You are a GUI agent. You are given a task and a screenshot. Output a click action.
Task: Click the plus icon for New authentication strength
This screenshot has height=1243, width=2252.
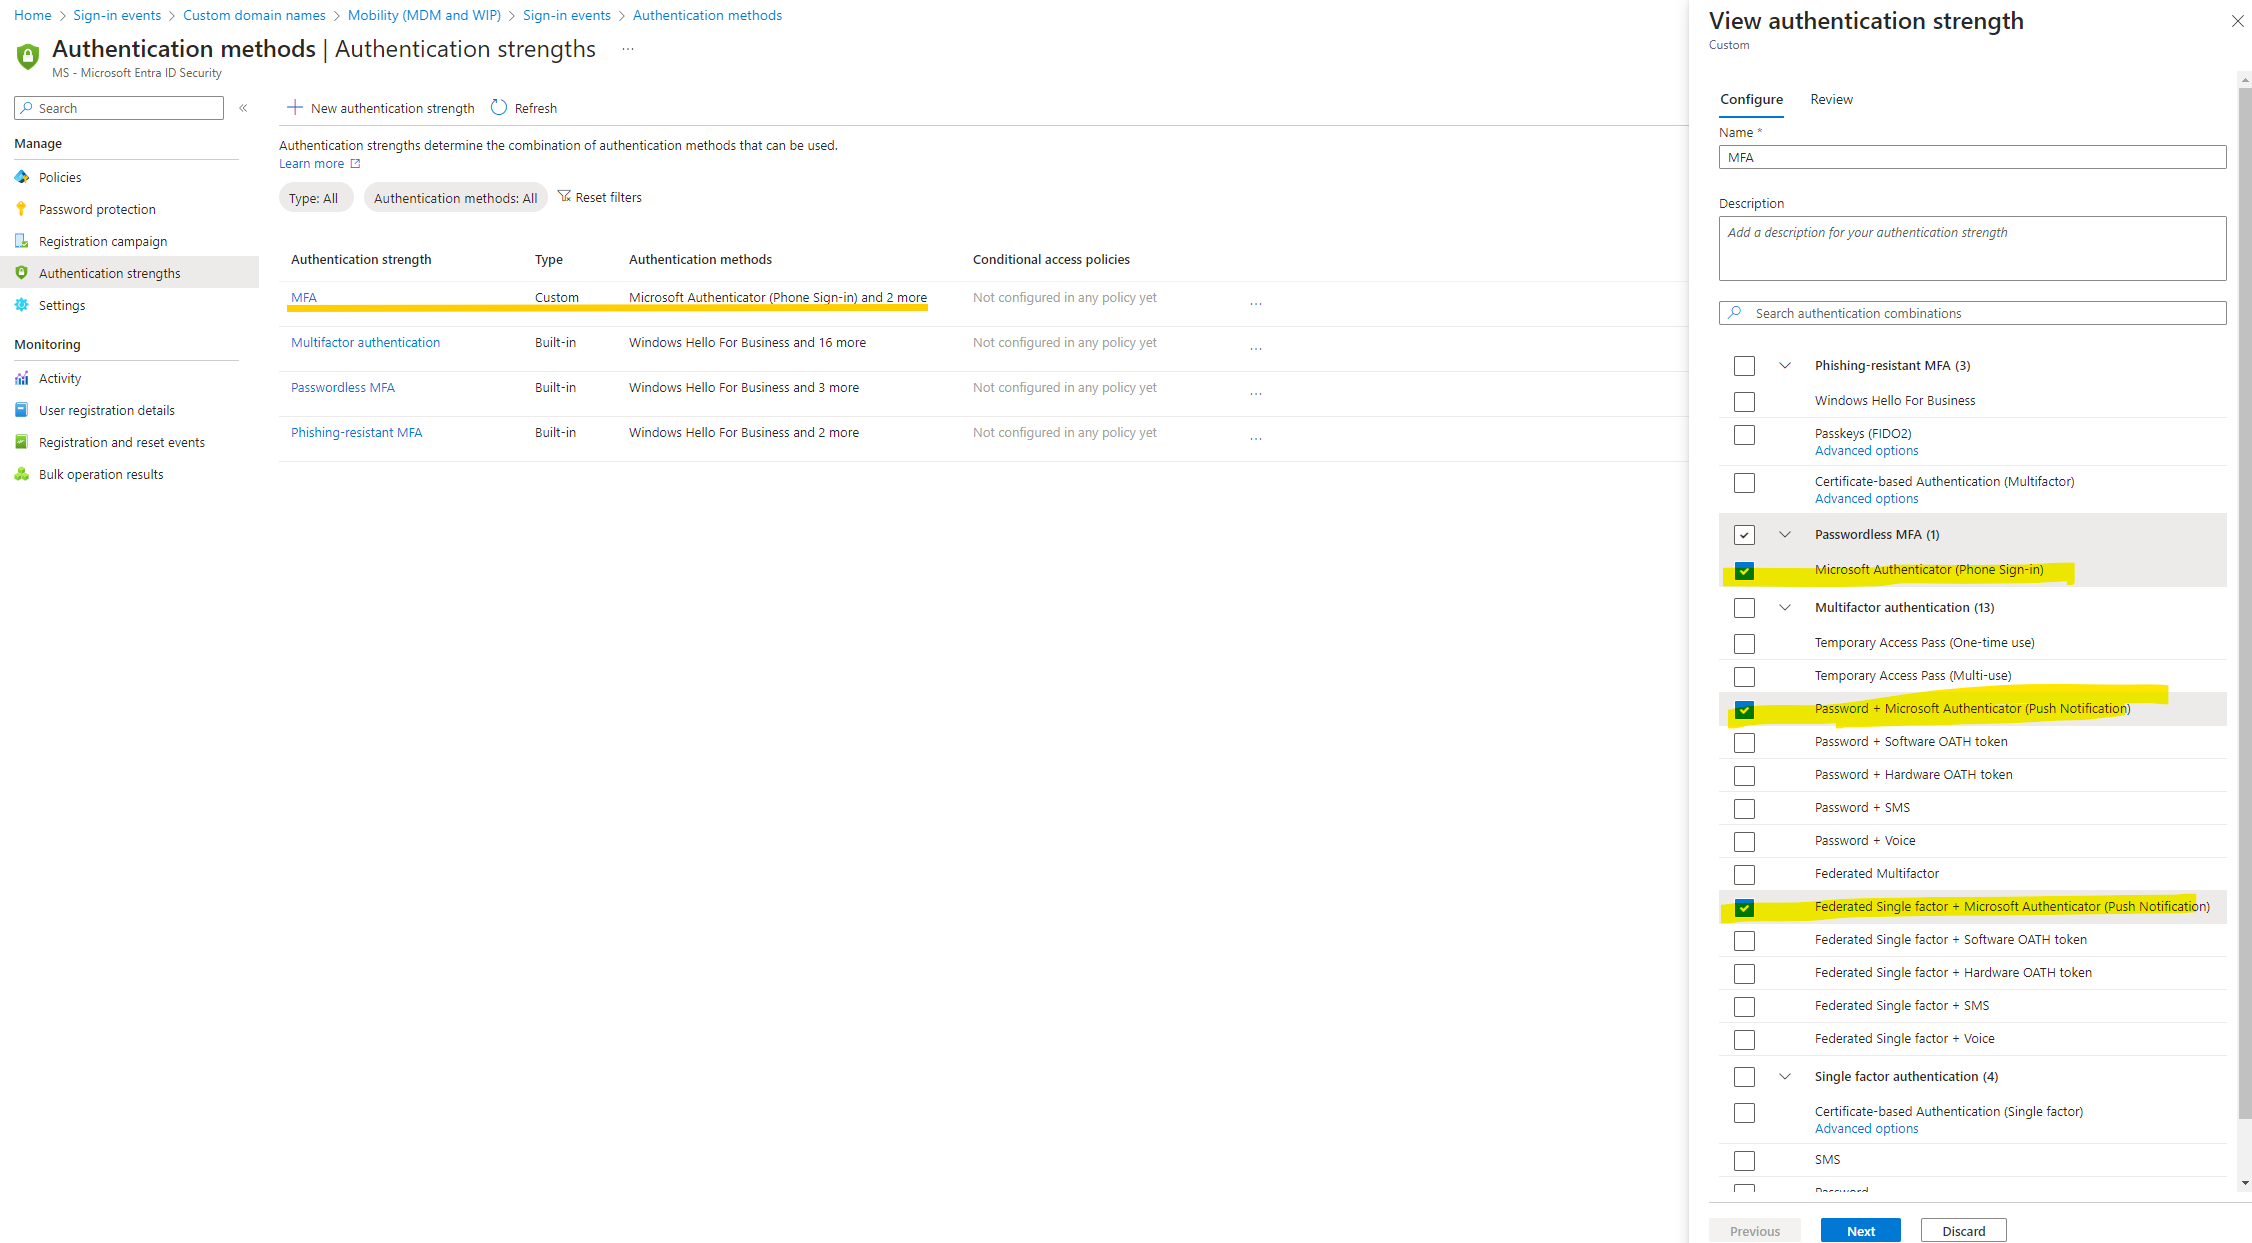(295, 107)
